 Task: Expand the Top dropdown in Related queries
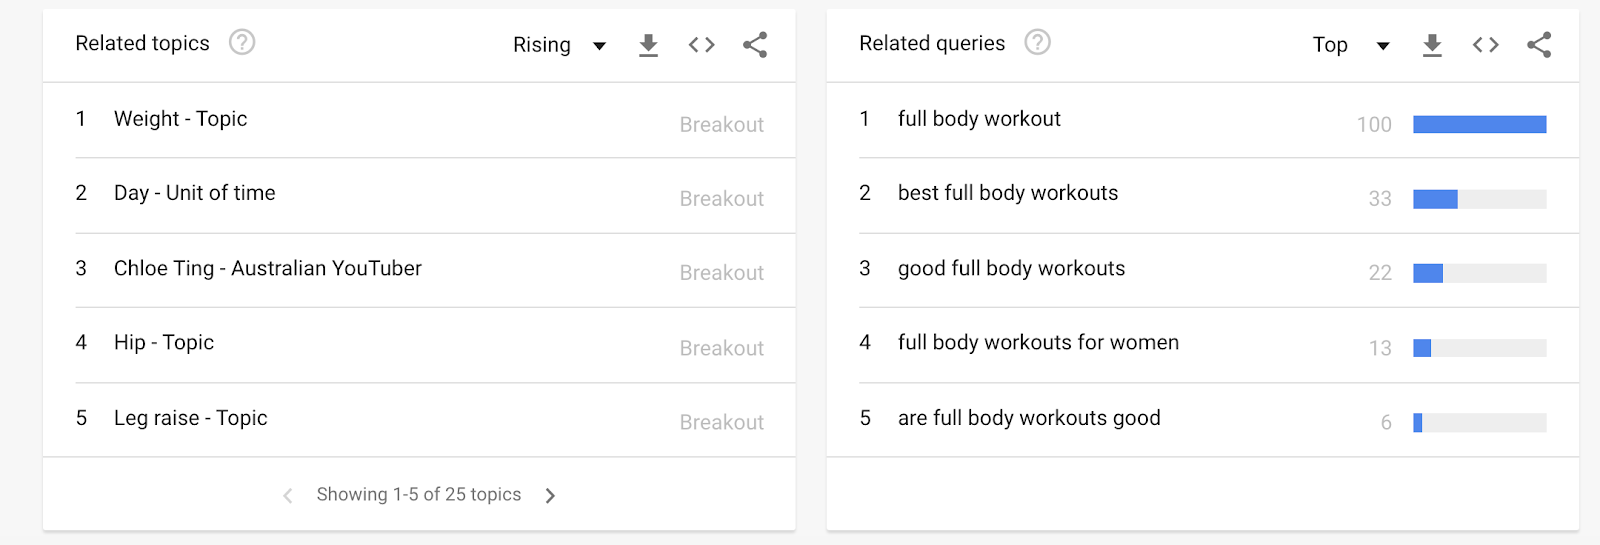pyautogui.click(x=1351, y=45)
